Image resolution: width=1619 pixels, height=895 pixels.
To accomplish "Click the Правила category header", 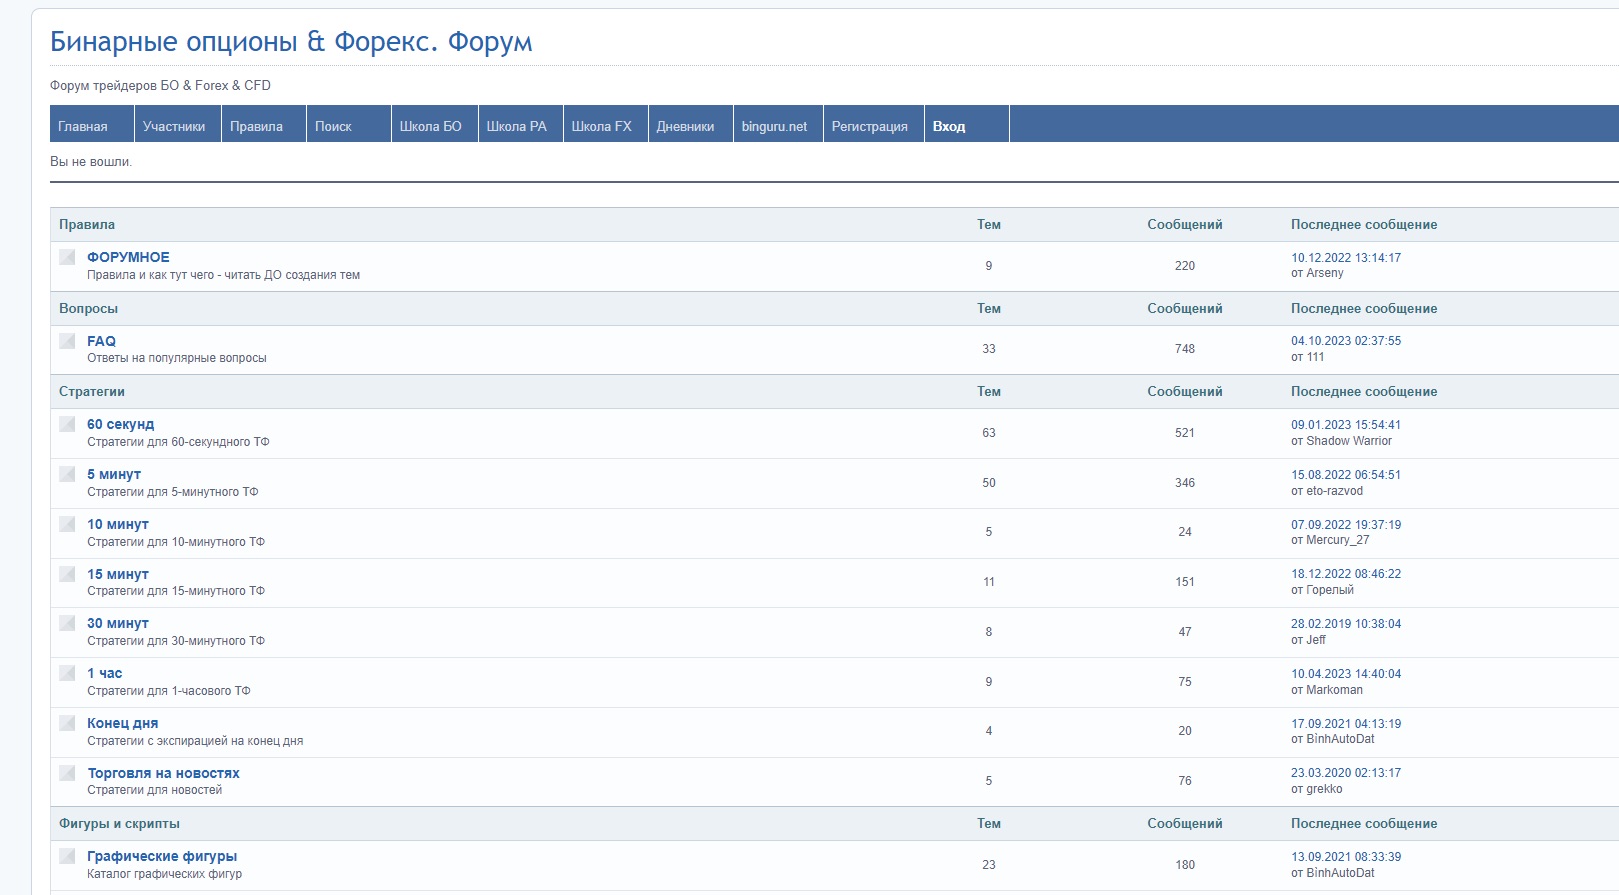I will pos(87,225).
